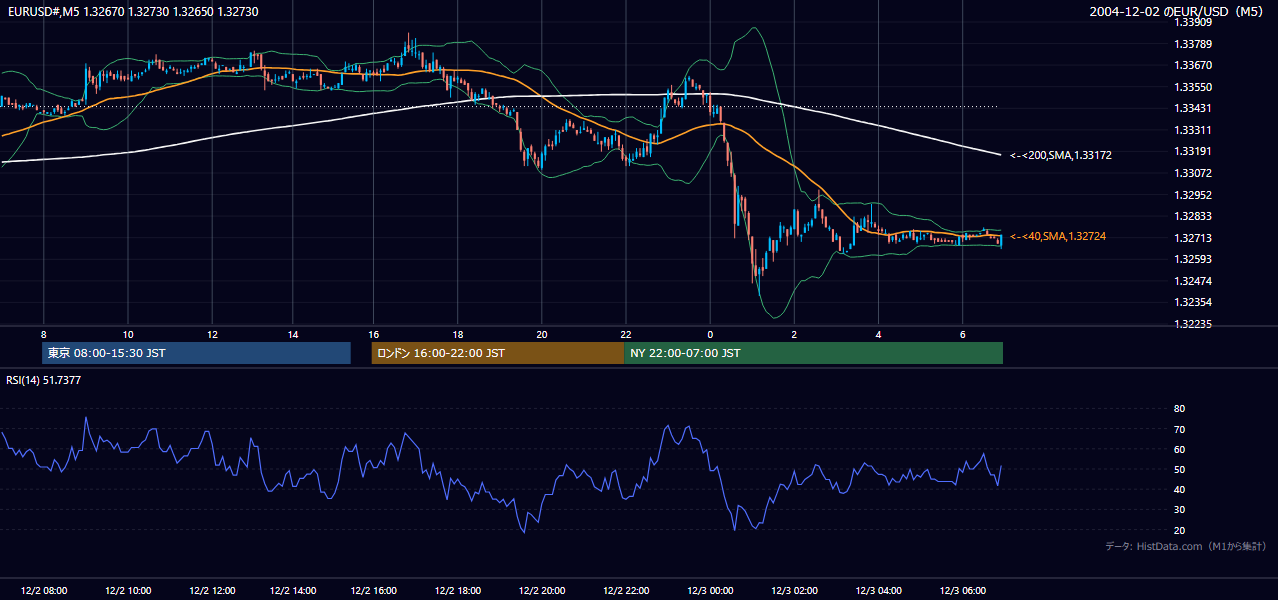
Task: Click the 12/2 16:00 time label
Action: click(375, 590)
